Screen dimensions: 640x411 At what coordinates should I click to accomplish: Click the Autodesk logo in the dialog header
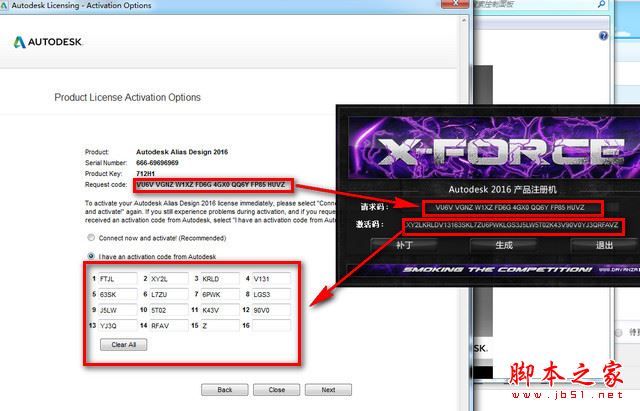click(47, 42)
